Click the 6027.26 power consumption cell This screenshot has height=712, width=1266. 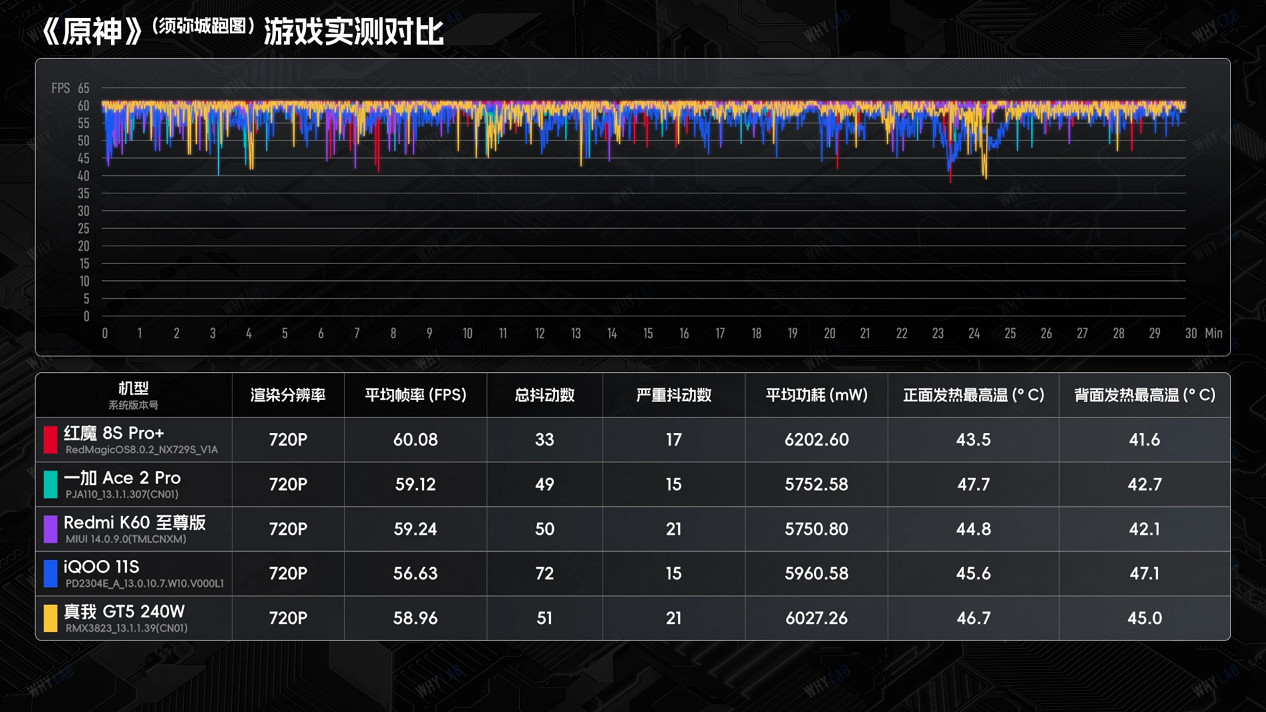[x=816, y=618]
